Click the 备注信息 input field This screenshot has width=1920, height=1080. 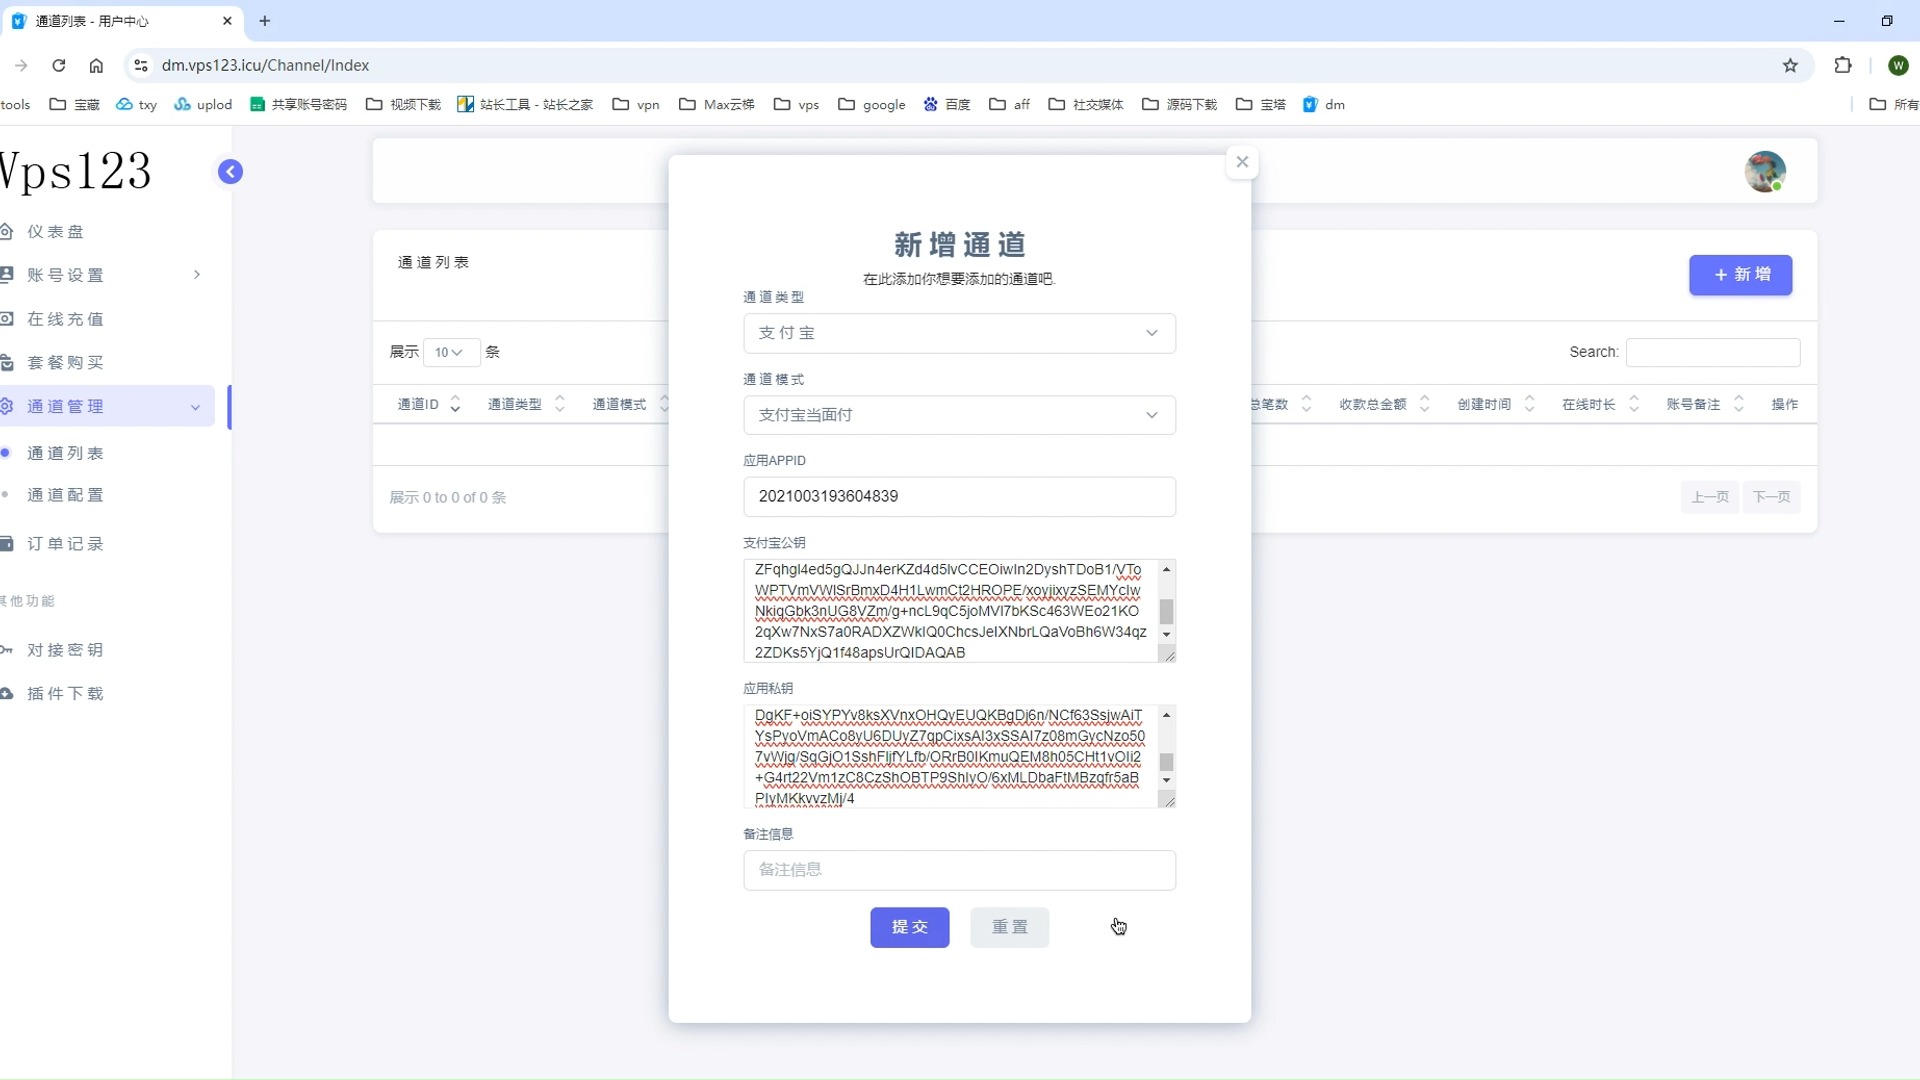click(x=959, y=870)
